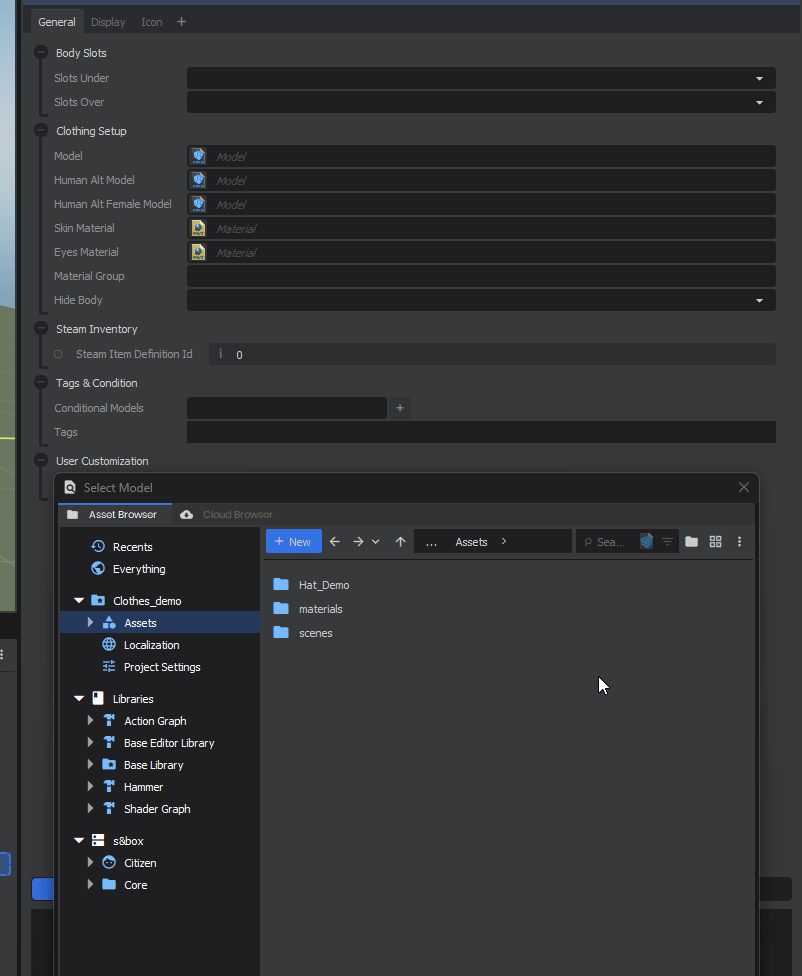
Task: Click the New button
Action: point(293,542)
